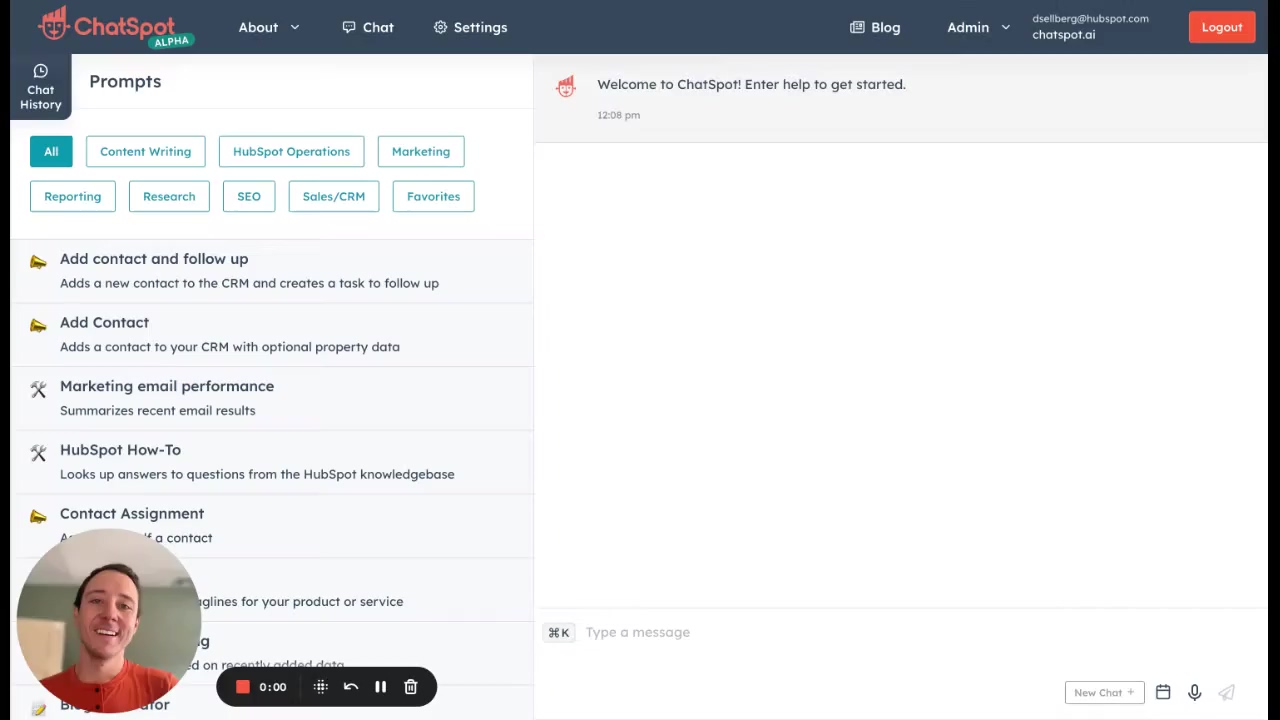Screen dimensions: 1280x720
Task: Click the webcam video bubble
Action: (108, 620)
